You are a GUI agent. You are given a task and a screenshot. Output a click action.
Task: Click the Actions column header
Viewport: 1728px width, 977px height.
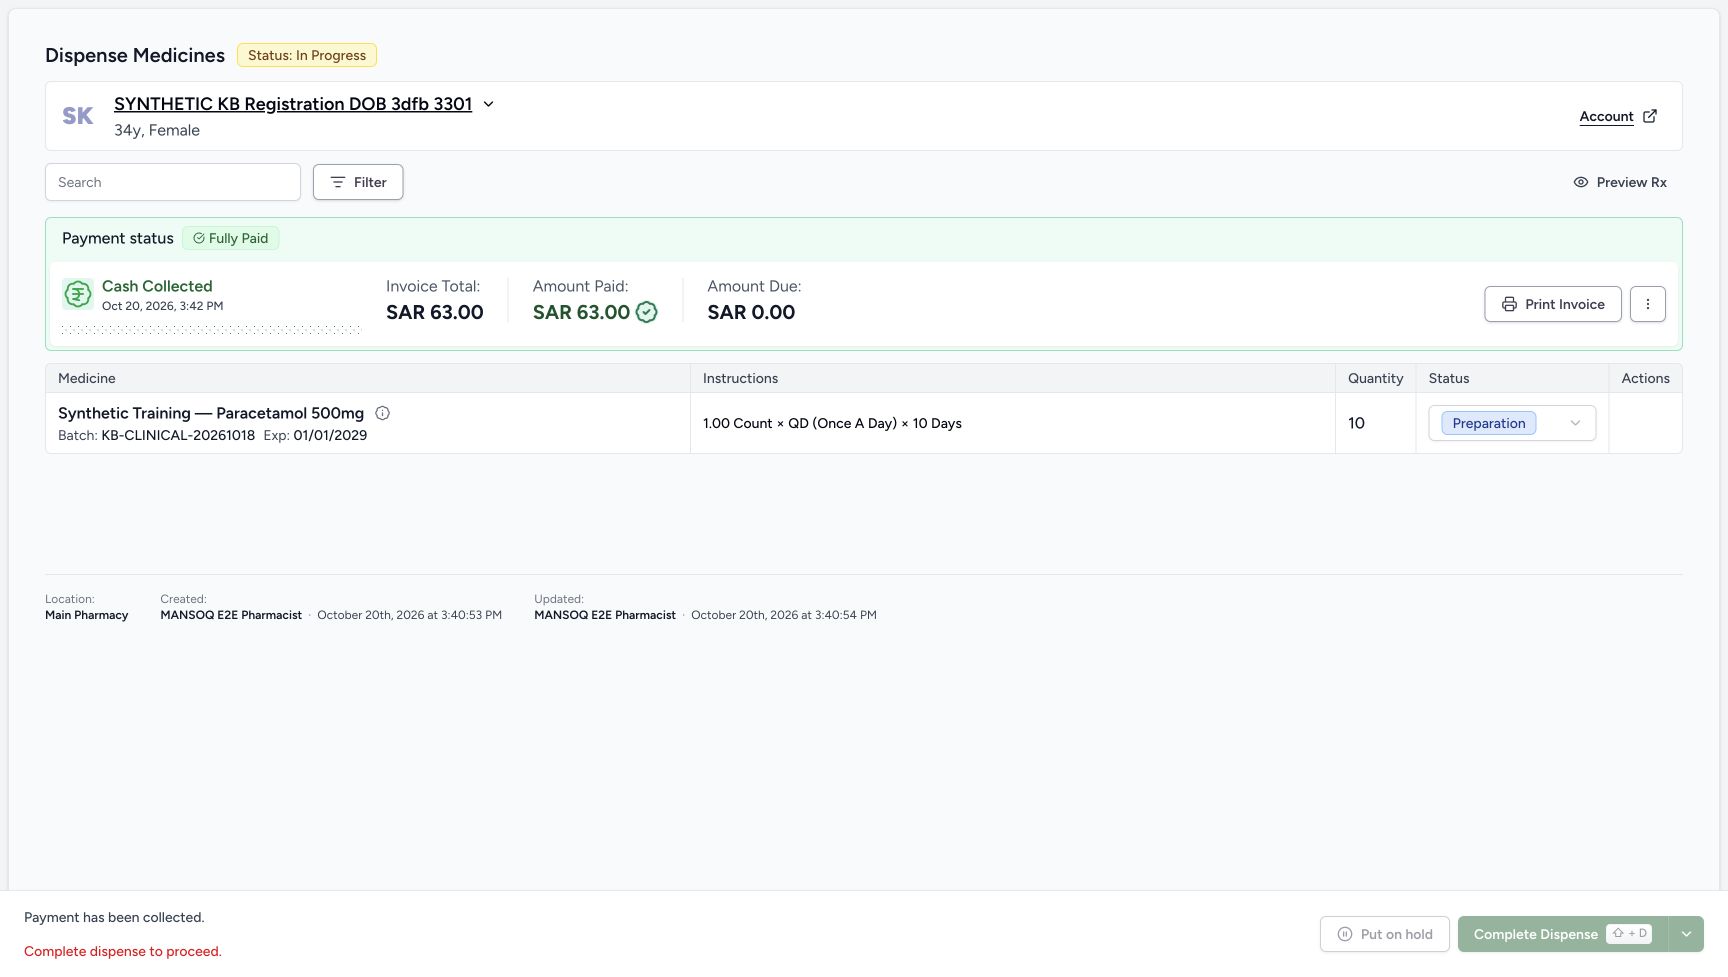coord(1645,378)
